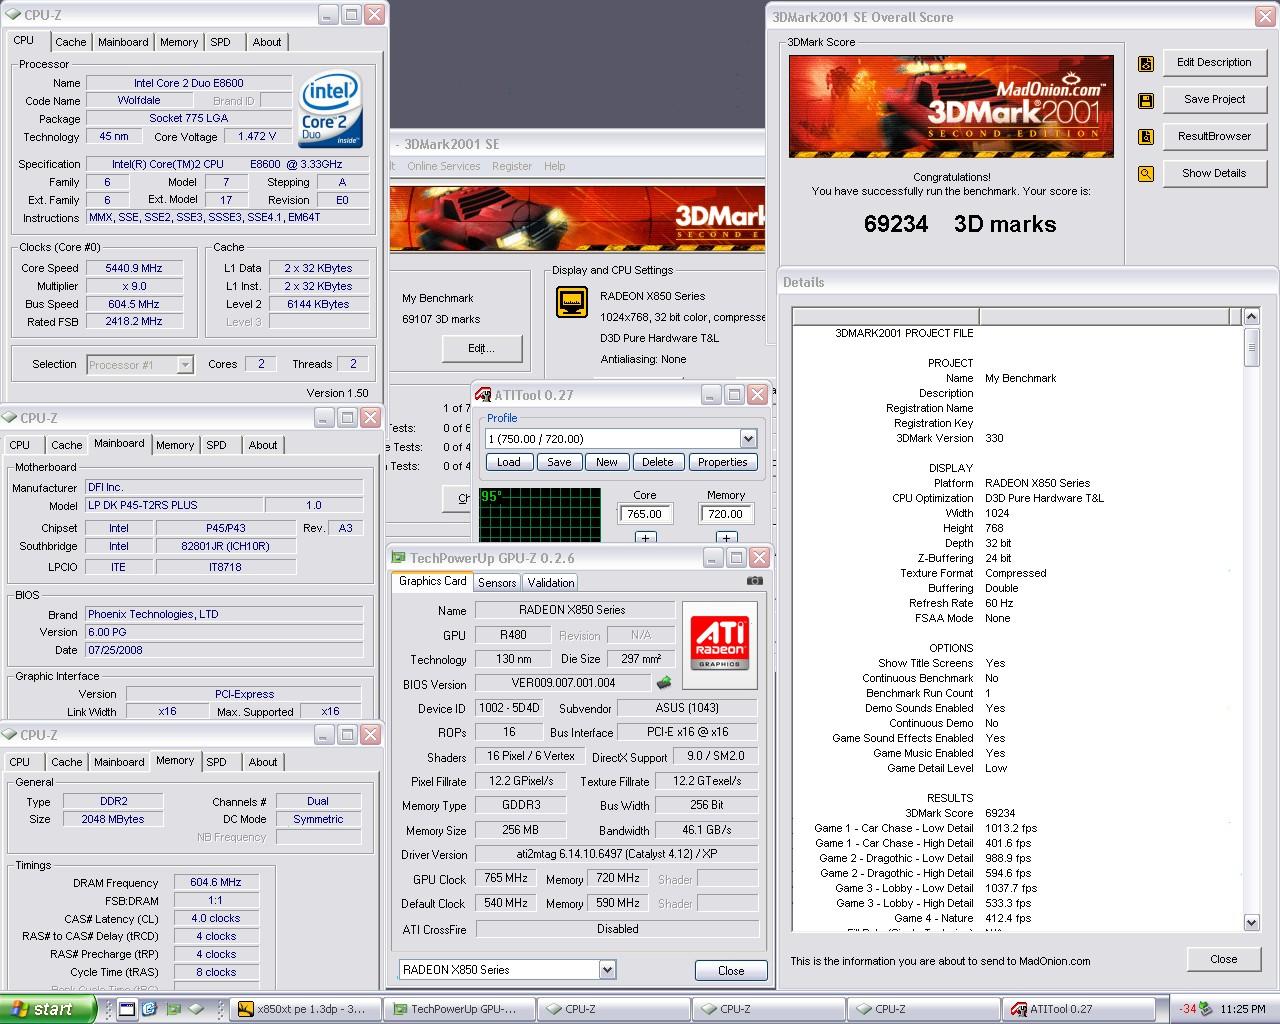Click the save BIOS icon in GPU-Z
The width and height of the screenshot is (1280, 1024).
click(663, 683)
